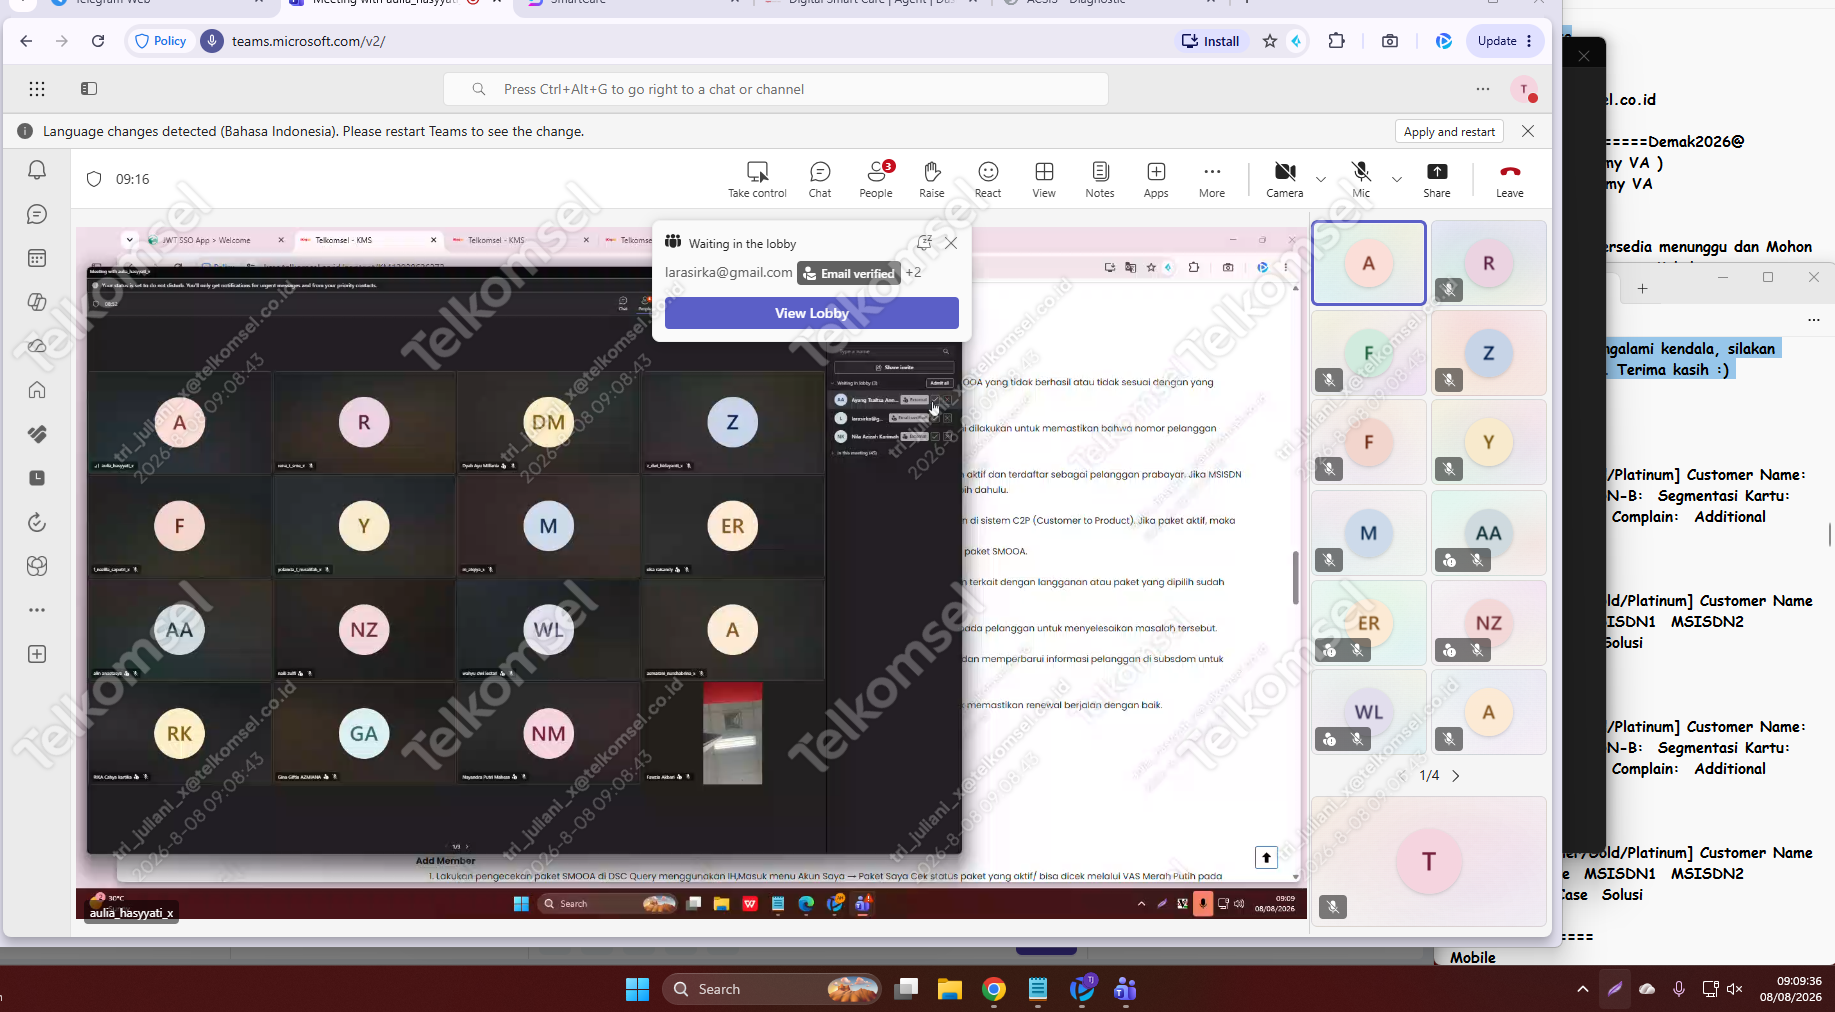Image resolution: width=1835 pixels, height=1012 pixels.
Task: Open meeting Apps
Action: tap(1156, 179)
